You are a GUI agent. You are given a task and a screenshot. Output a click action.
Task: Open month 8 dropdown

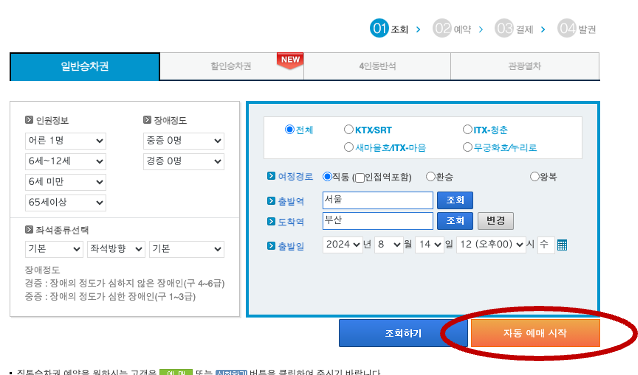coord(389,245)
